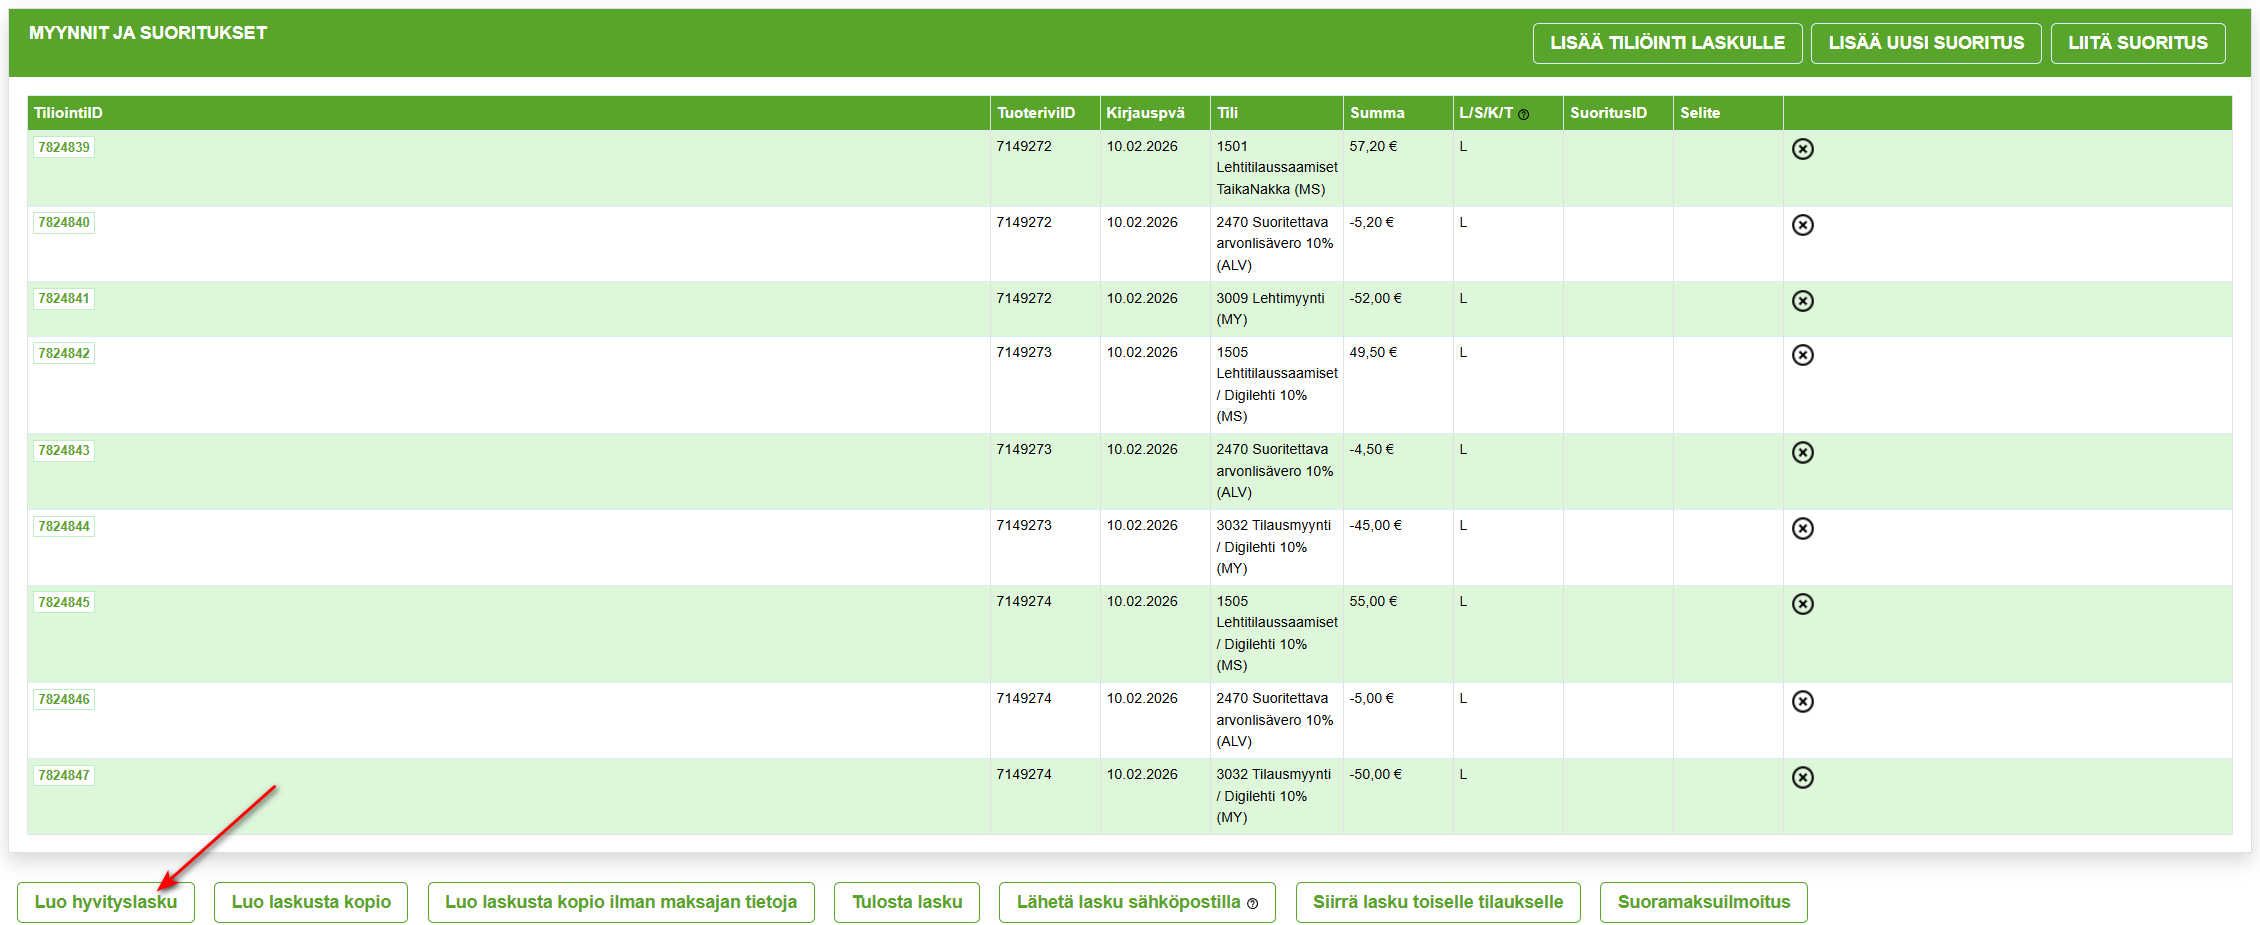Click Liitä suoritus button

pyautogui.click(x=2137, y=43)
